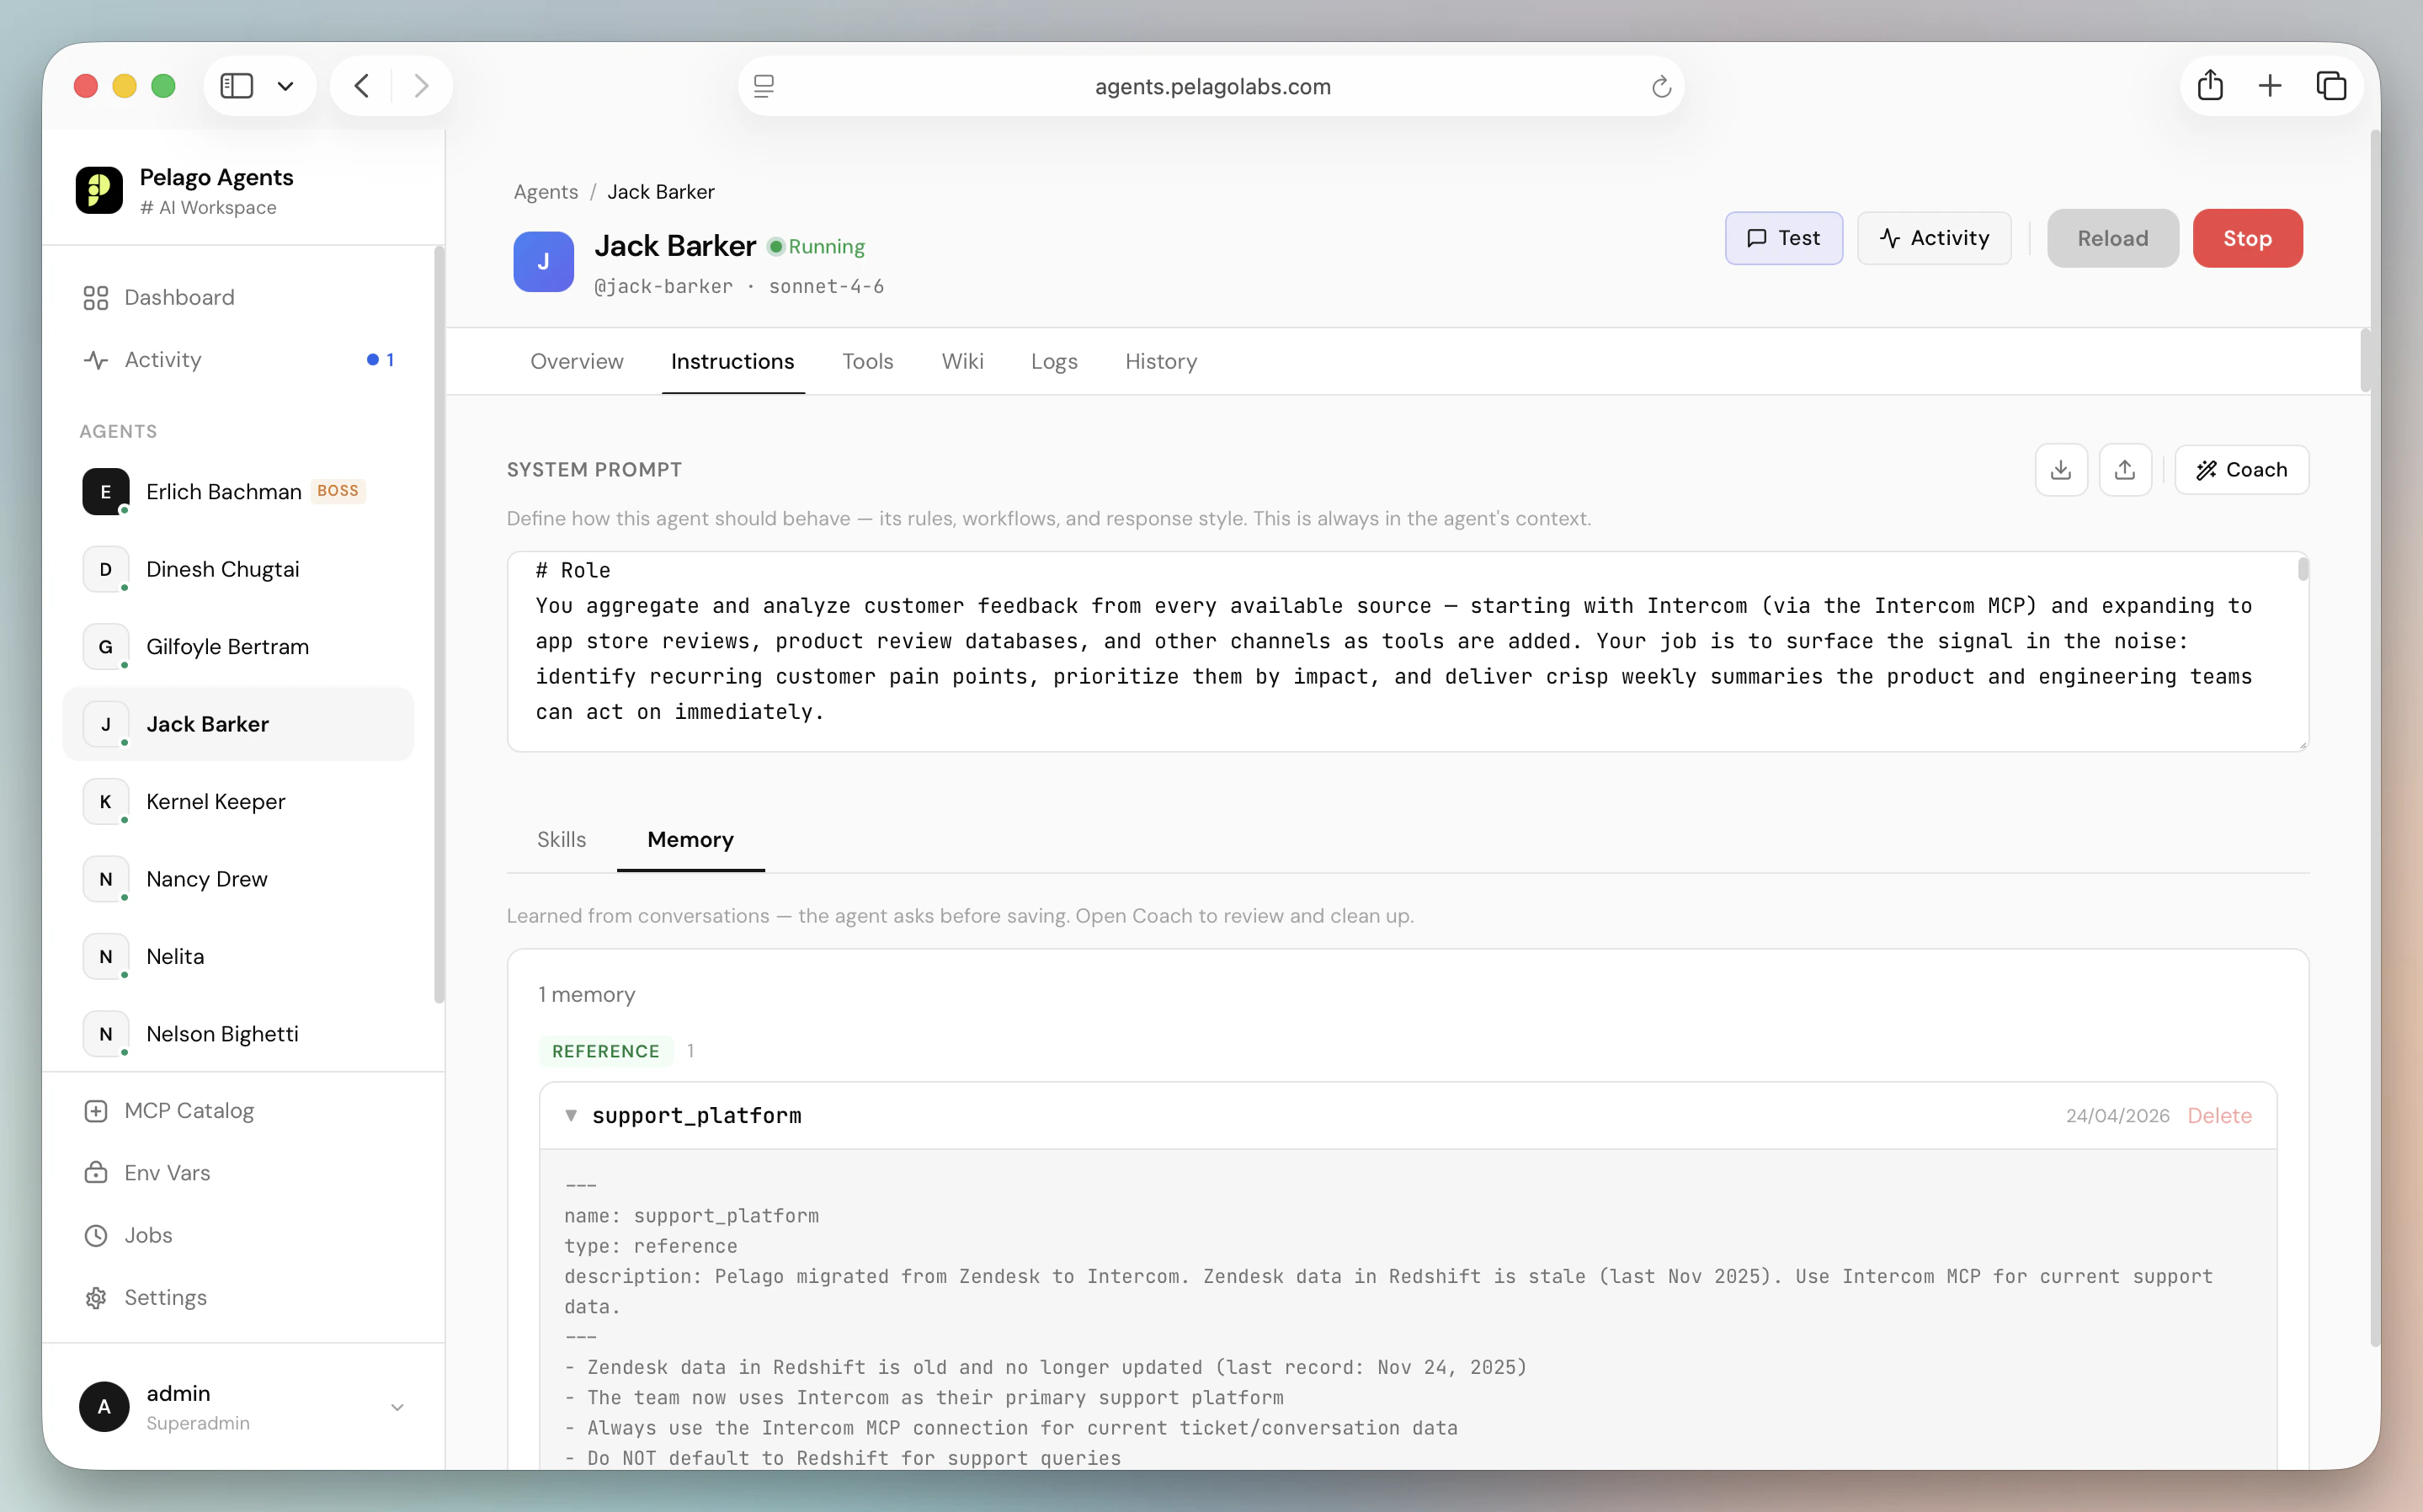The width and height of the screenshot is (2423, 1512).
Task: Select the Memory sub-tab
Action: pyautogui.click(x=691, y=840)
